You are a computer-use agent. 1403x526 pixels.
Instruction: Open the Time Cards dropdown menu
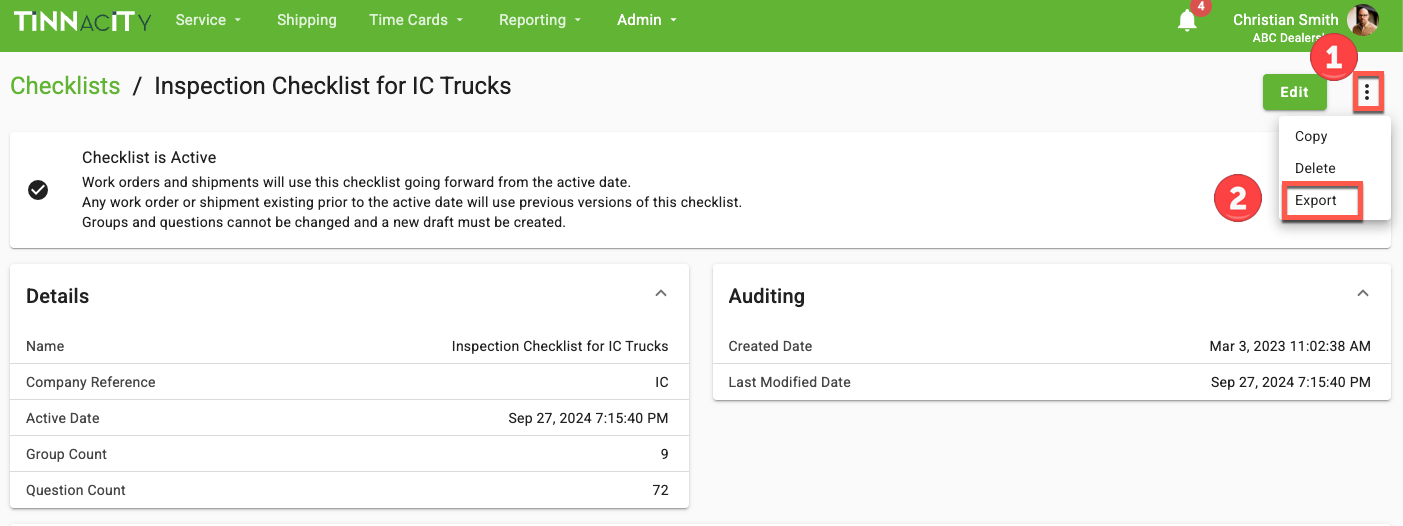click(x=415, y=20)
